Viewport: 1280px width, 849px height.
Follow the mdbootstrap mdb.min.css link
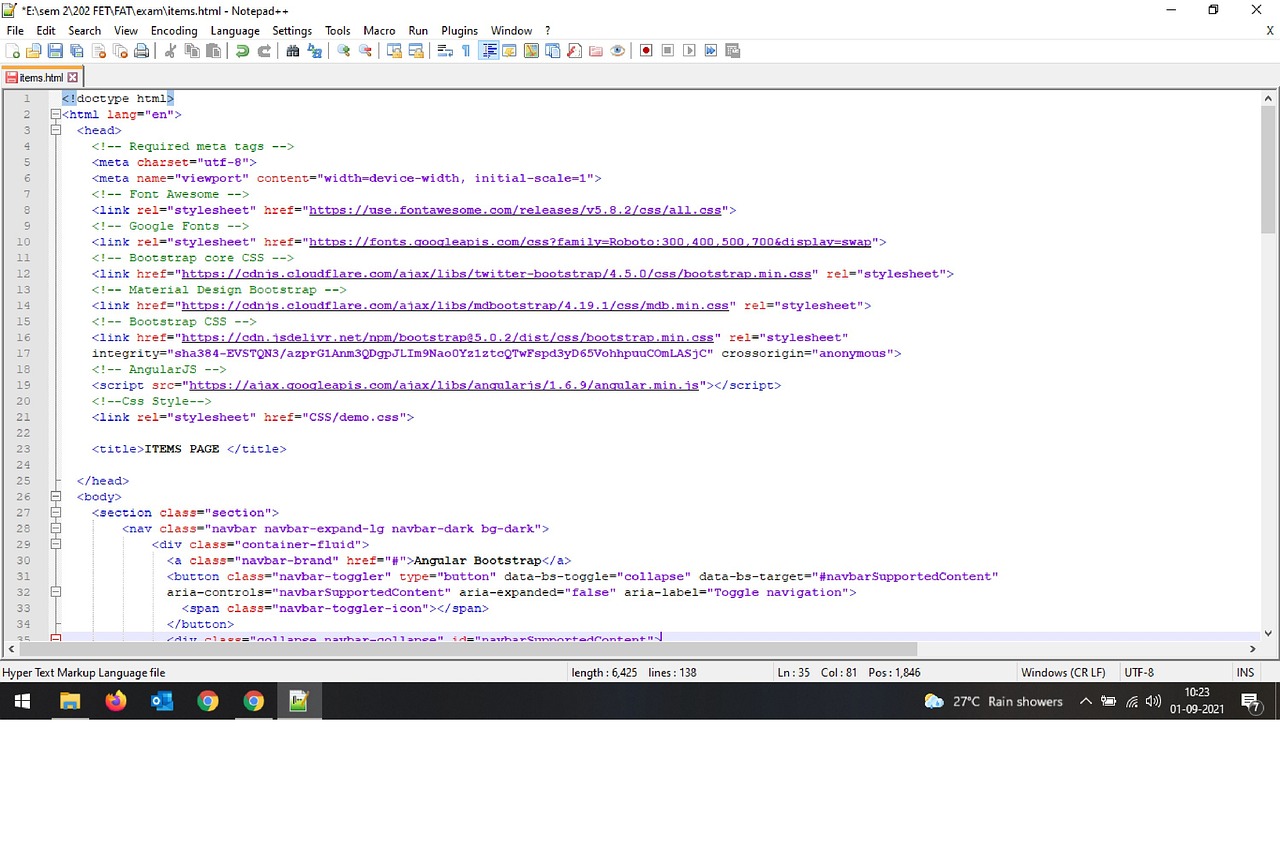point(455,306)
